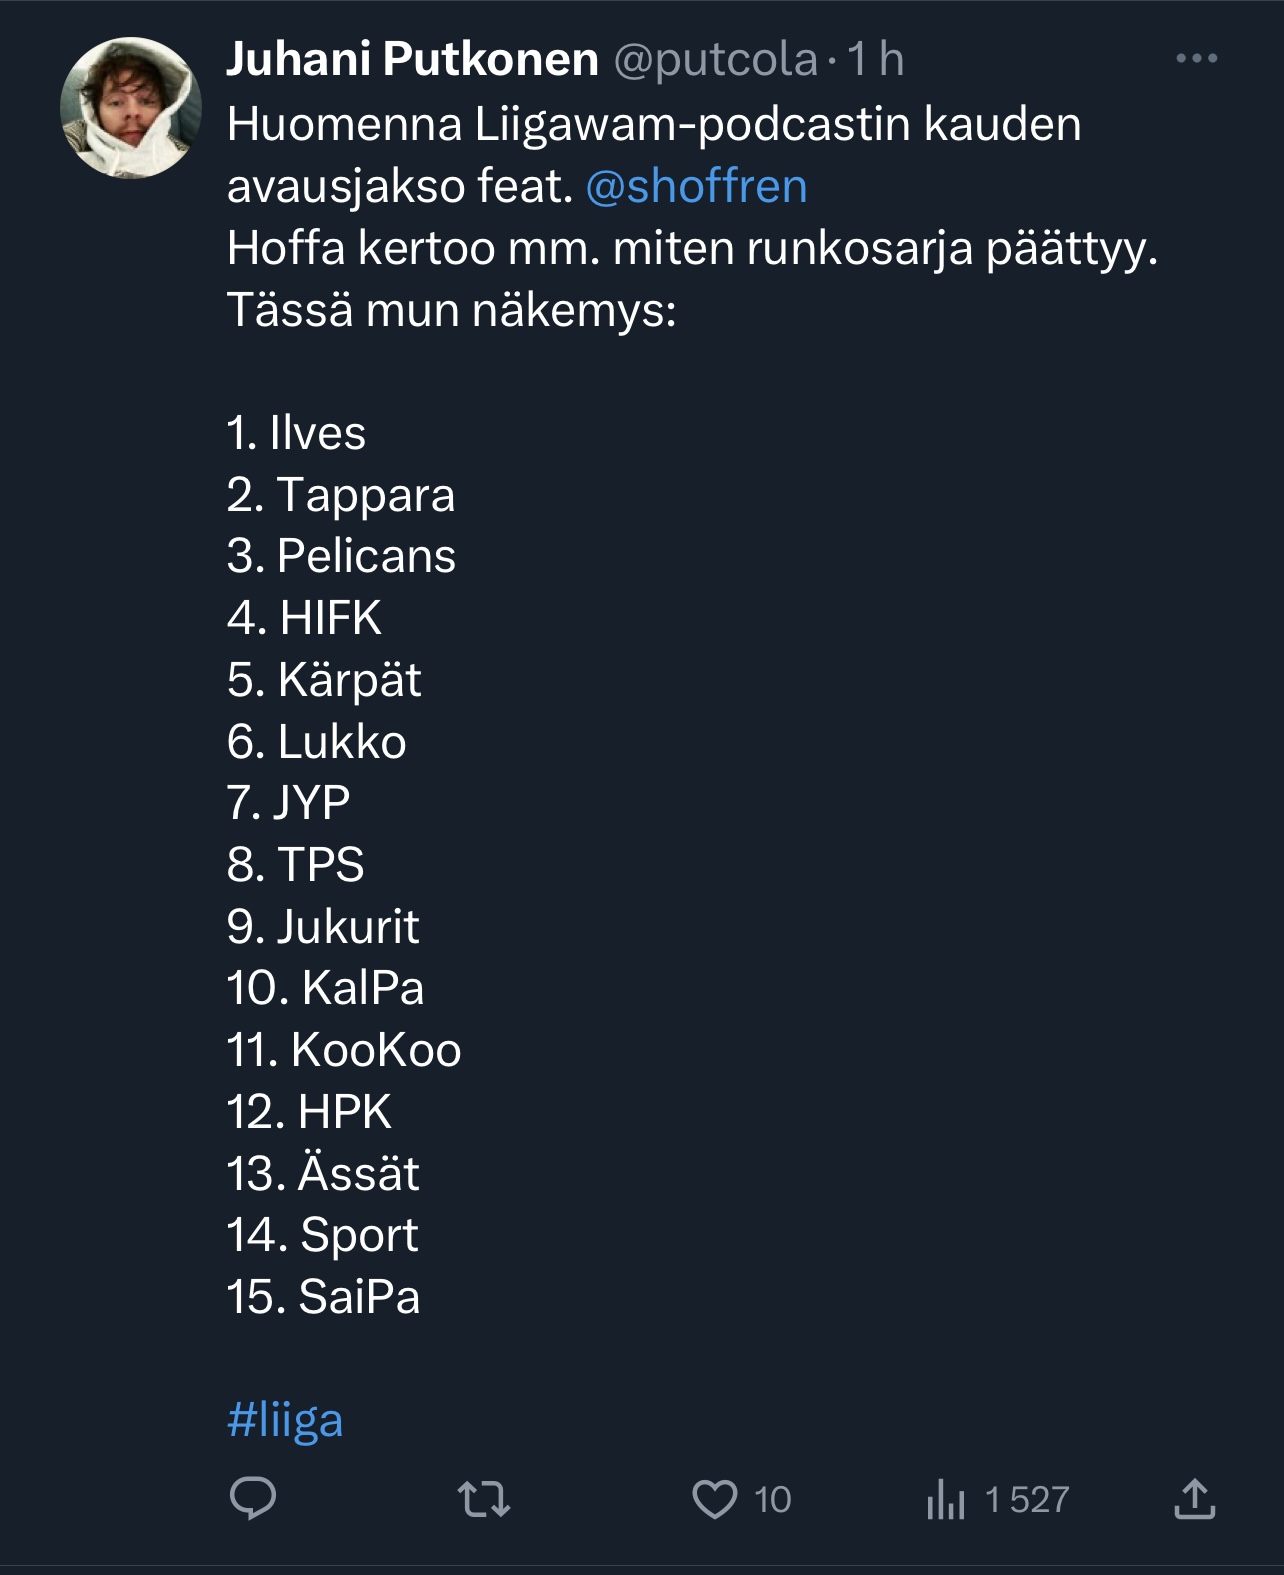Click the @putcola handle
The height and width of the screenshot is (1575, 1284).
click(715, 59)
